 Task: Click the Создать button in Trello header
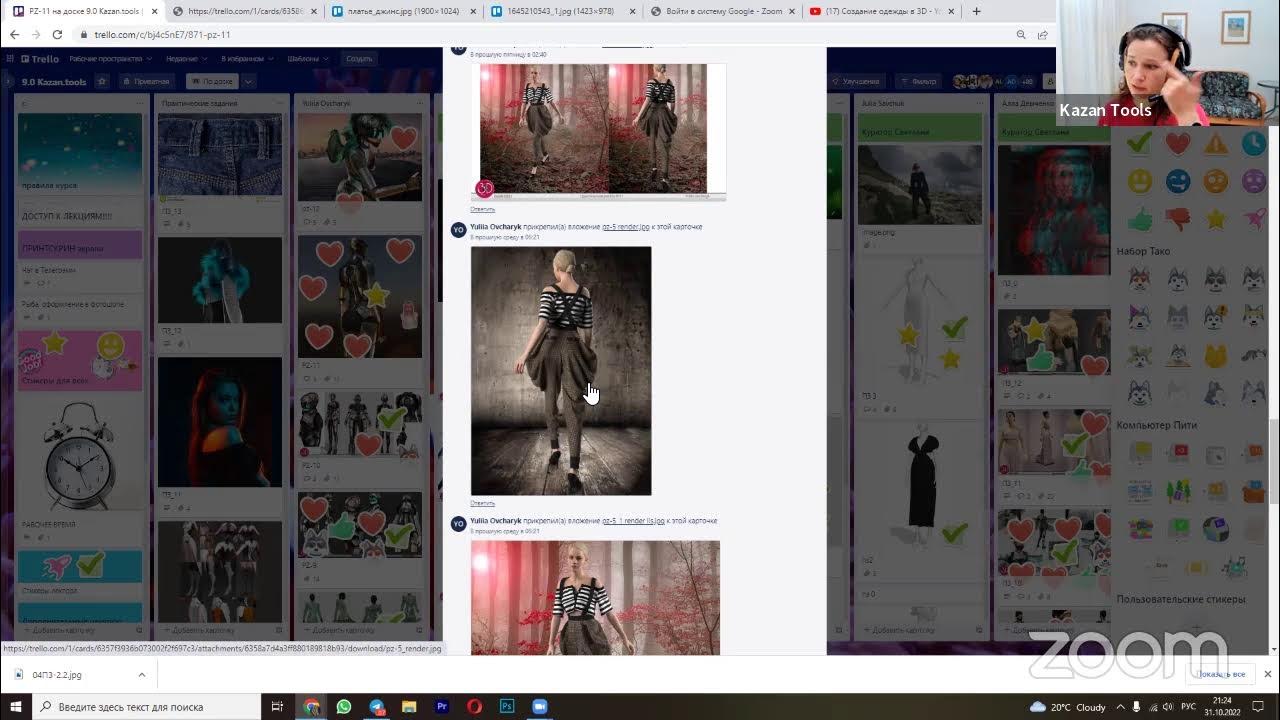(x=359, y=59)
